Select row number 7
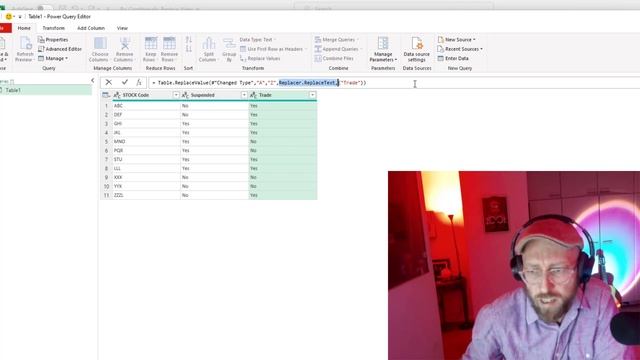This screenshot has width=640, height=360. click(x=106, y=160)
